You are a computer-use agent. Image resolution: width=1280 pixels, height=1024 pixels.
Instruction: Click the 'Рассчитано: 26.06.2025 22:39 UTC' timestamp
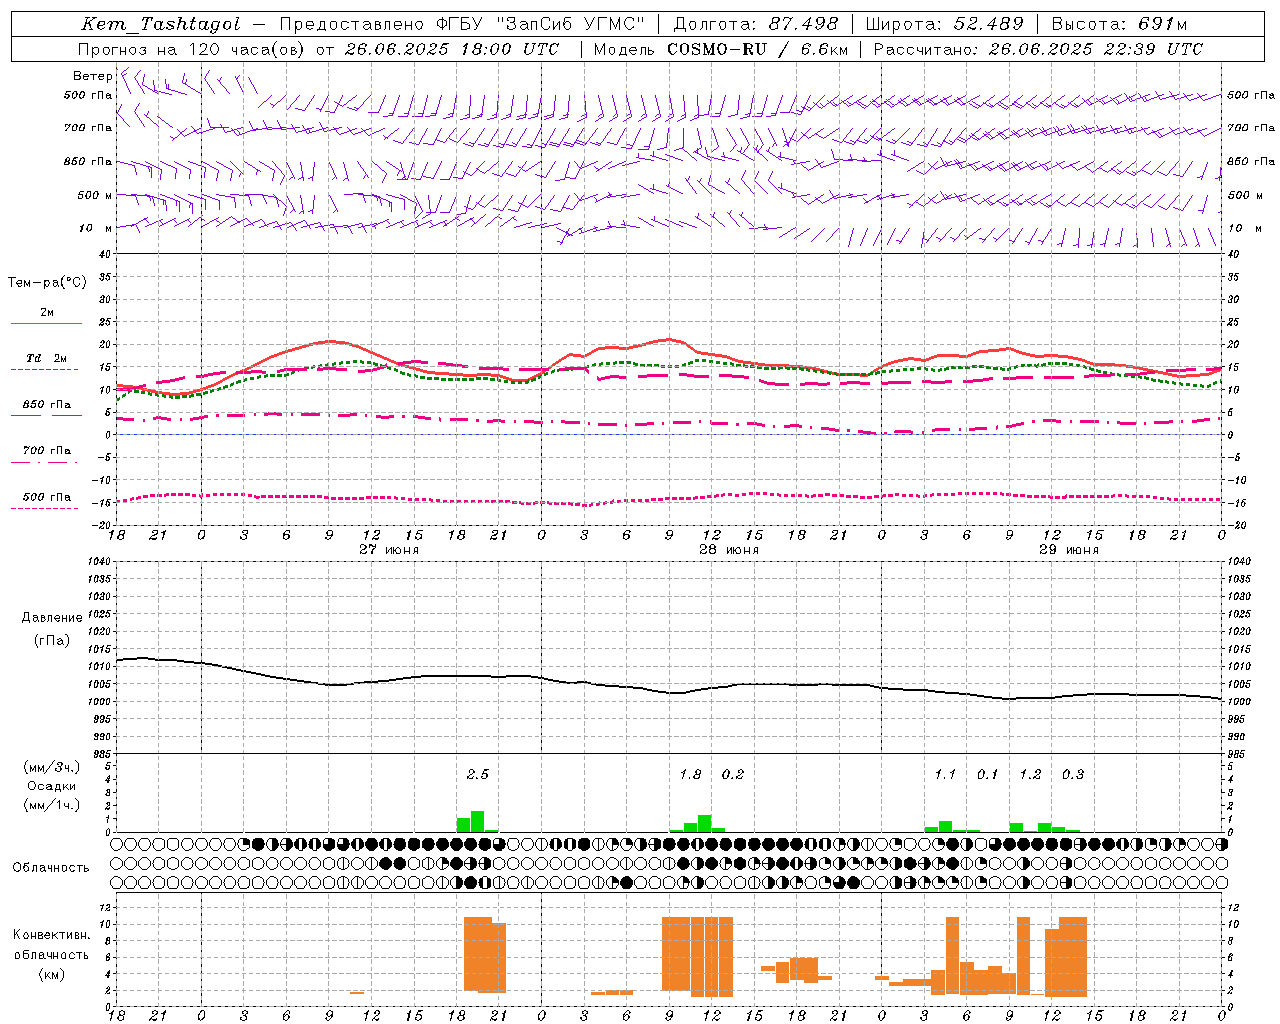(x=1038, y=49)
